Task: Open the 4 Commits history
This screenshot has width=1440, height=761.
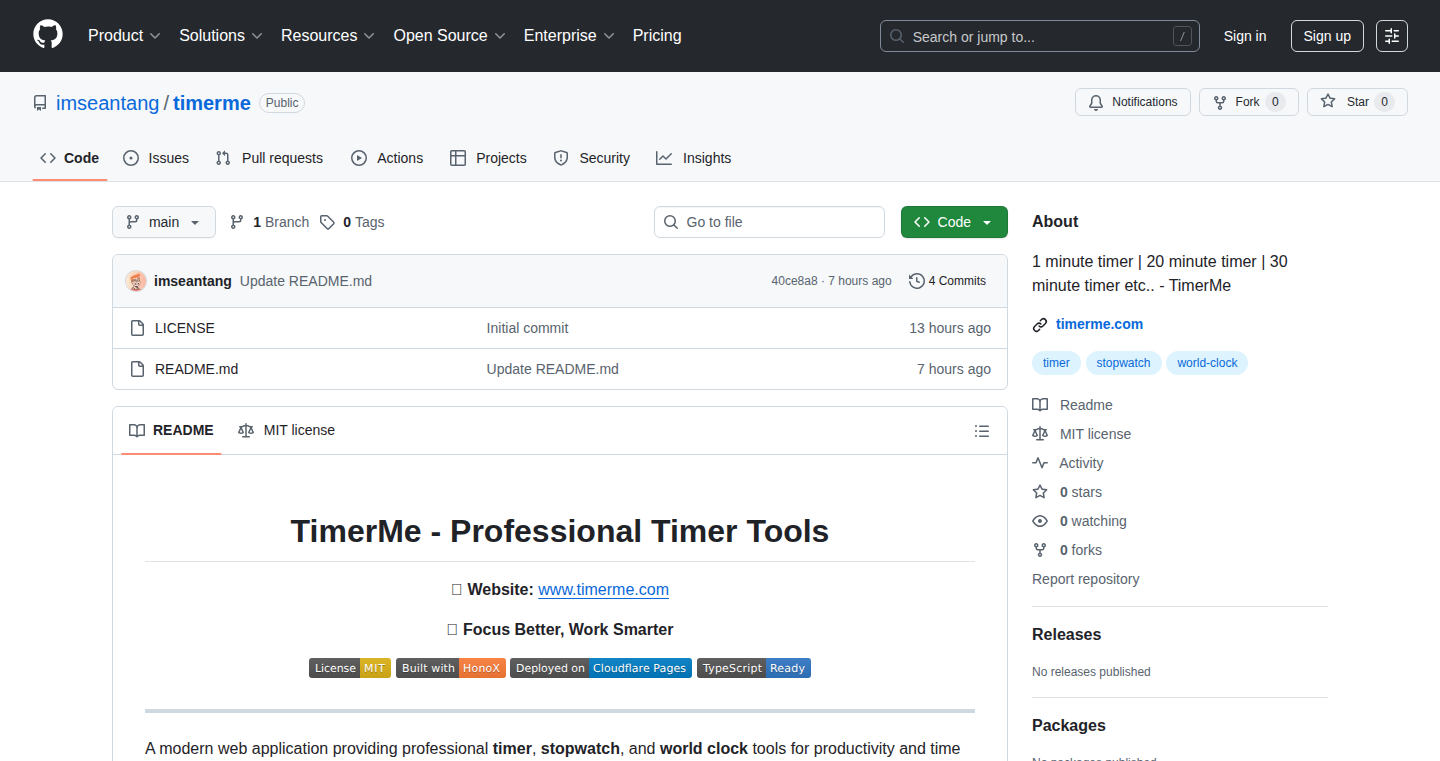Action: tap(947, 281)
